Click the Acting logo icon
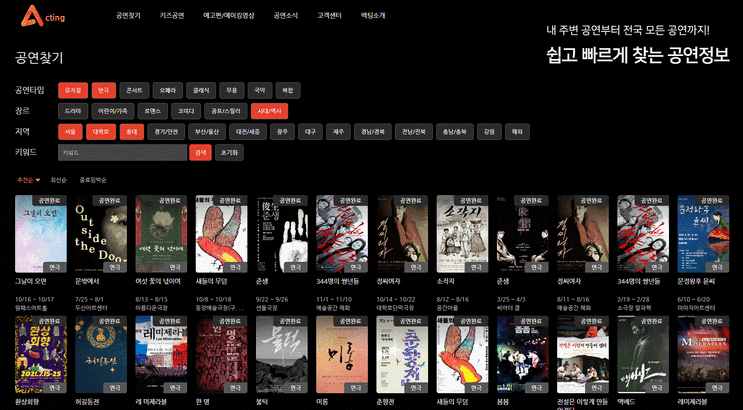This screenshot has width=743, height=410. tap(32, 16)
